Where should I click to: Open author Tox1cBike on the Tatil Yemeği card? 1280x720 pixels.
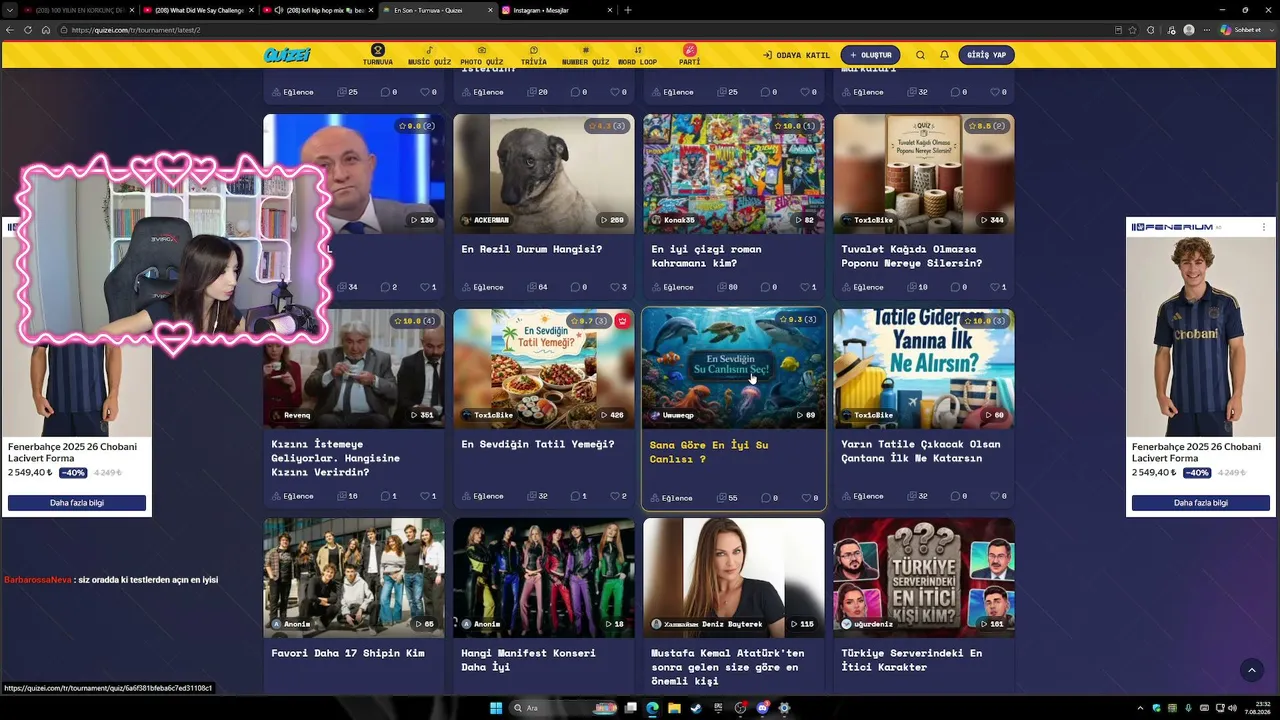(x=487, y=415)
